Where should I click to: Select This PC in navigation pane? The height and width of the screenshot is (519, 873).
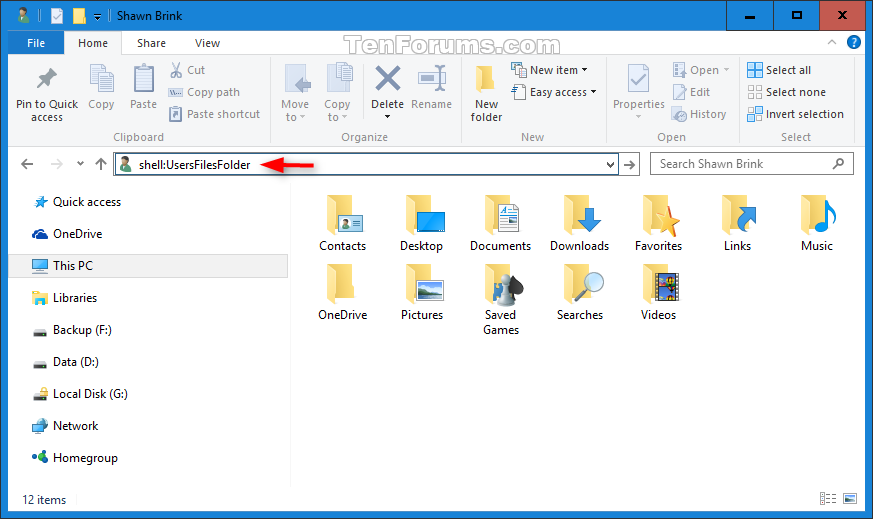[x=148, y=266]
